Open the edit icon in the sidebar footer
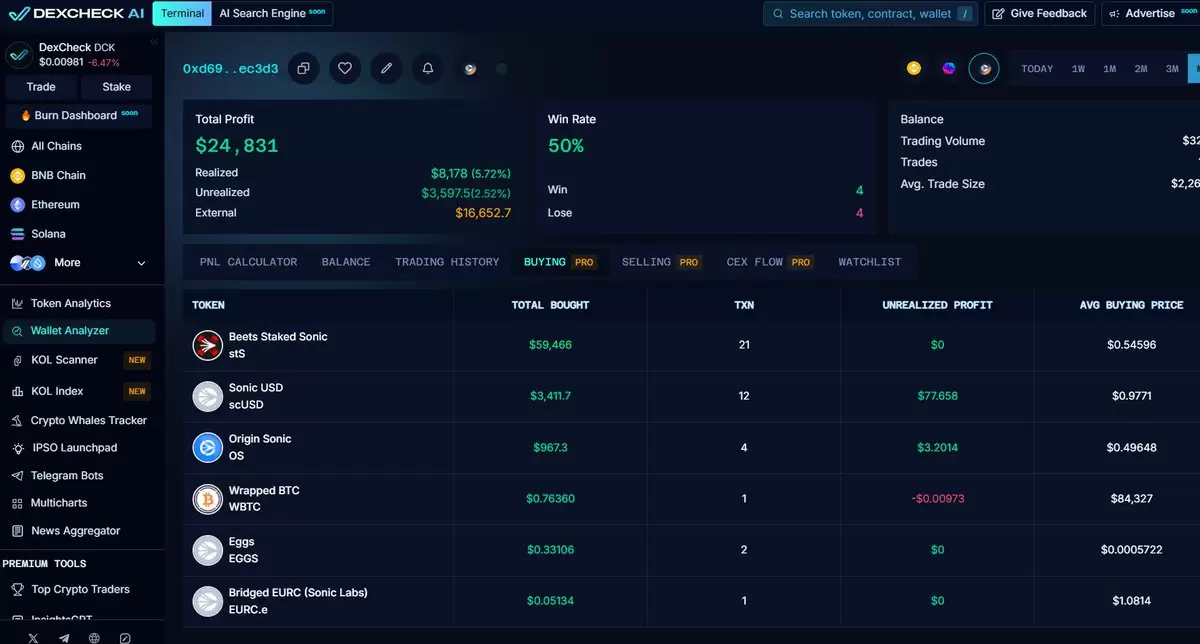 click(125, 637)
